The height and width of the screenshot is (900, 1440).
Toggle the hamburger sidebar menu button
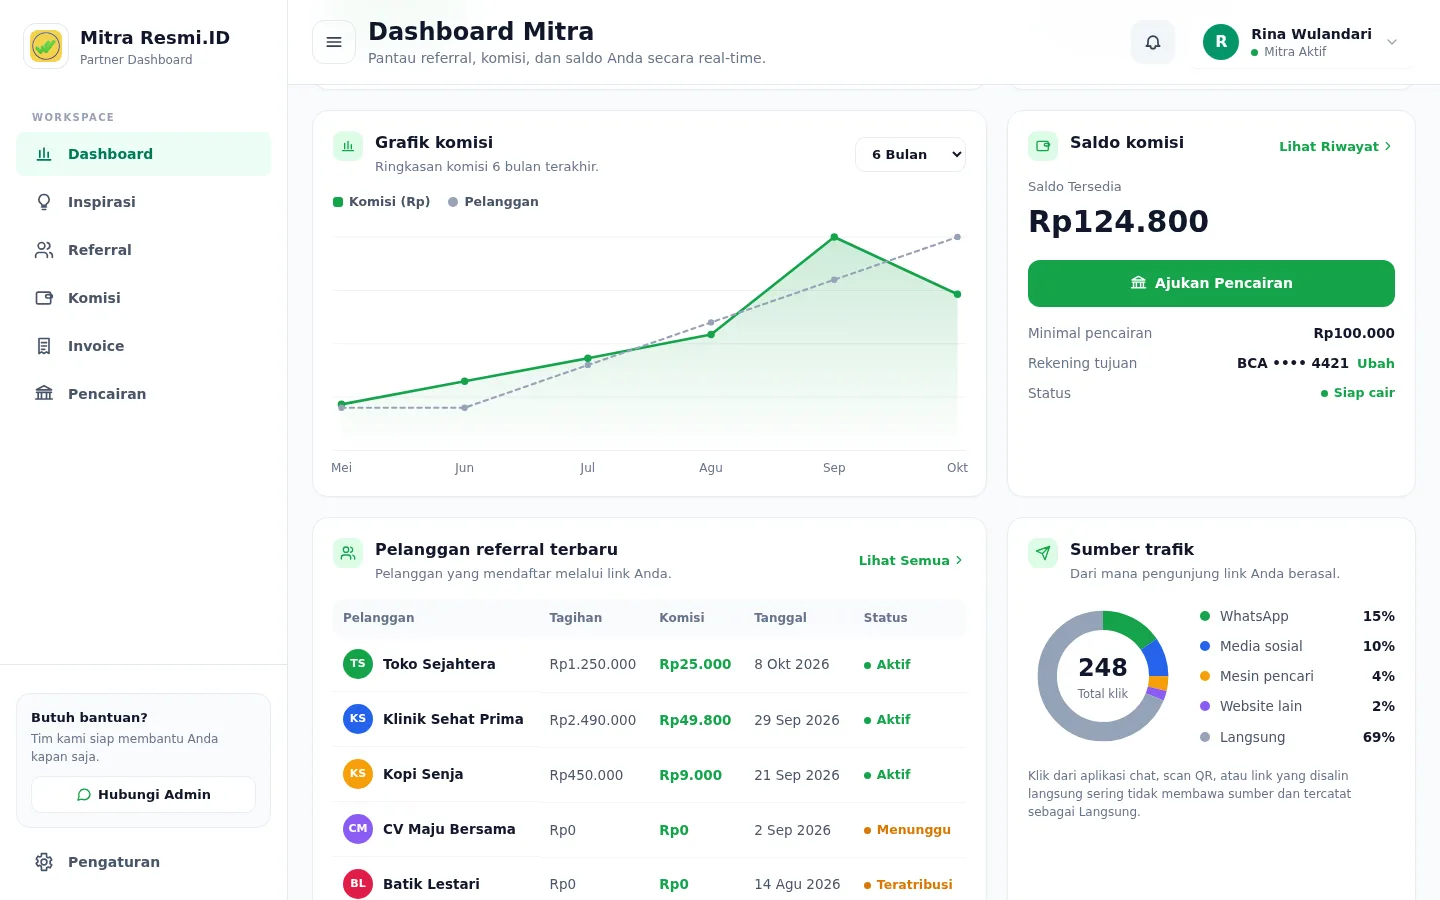tap(334, 42)
